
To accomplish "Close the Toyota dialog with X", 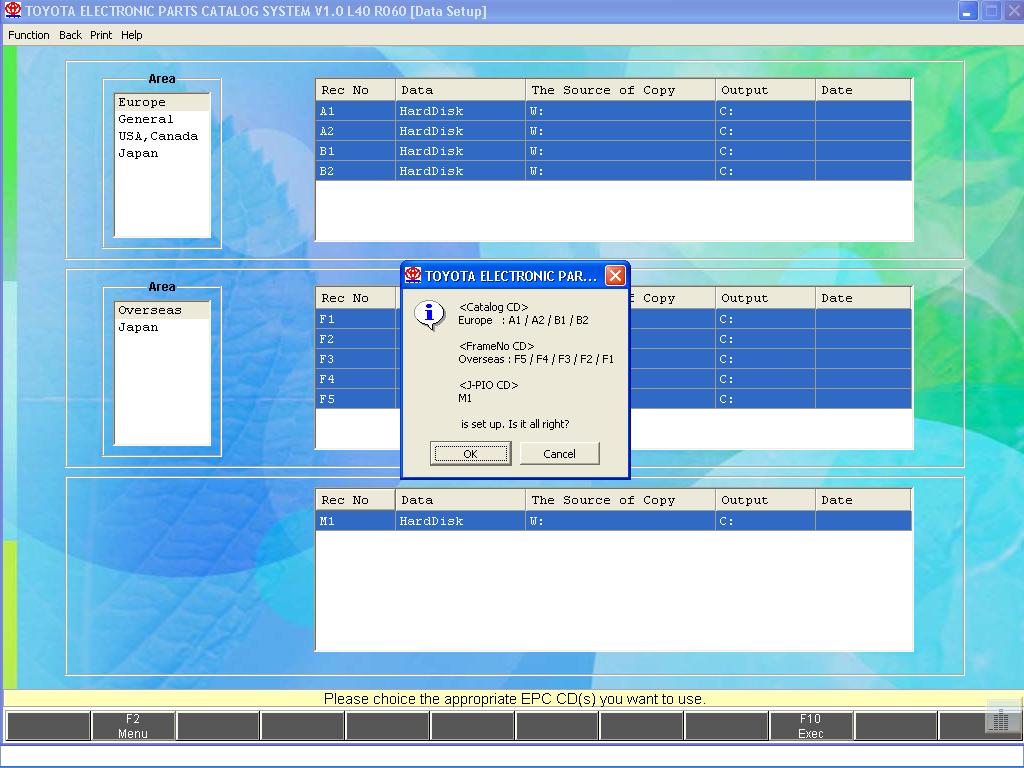I will coord(615,276).
